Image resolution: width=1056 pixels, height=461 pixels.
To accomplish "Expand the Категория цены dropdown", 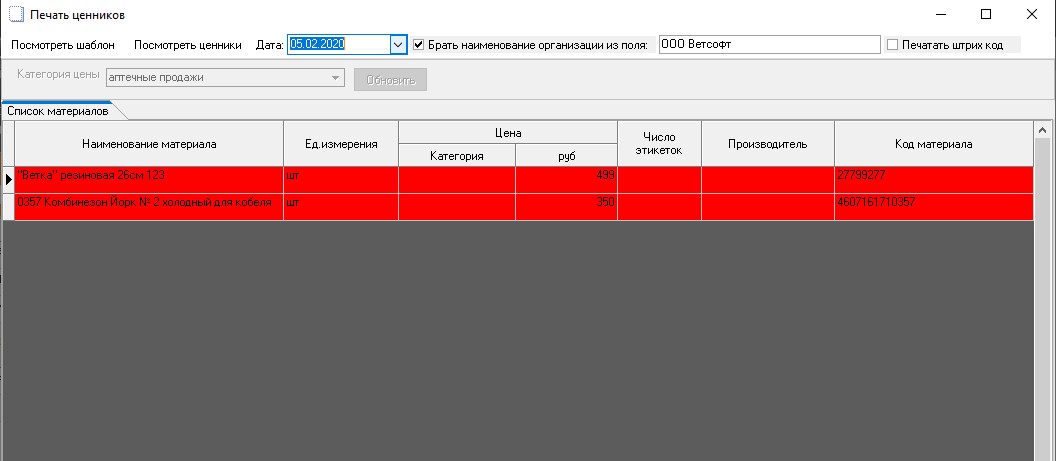I will pyautogui.click(x=335, y=78).
